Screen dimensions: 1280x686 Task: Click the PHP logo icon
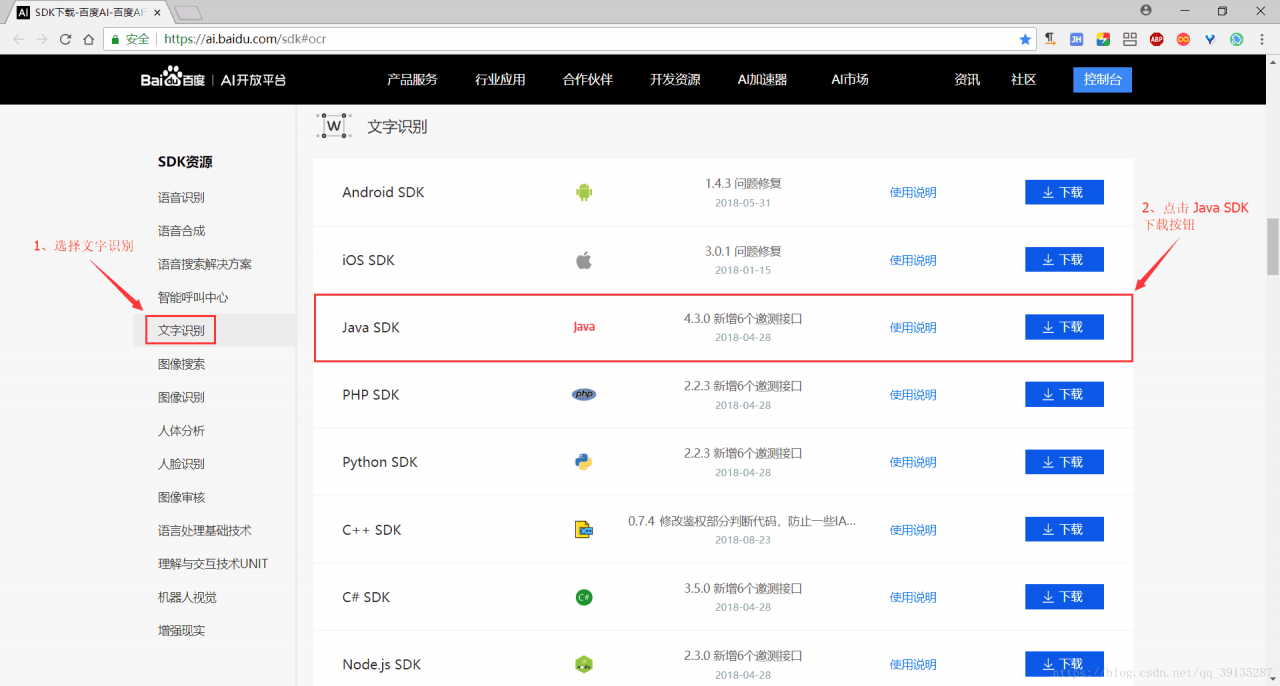(584, 394)
